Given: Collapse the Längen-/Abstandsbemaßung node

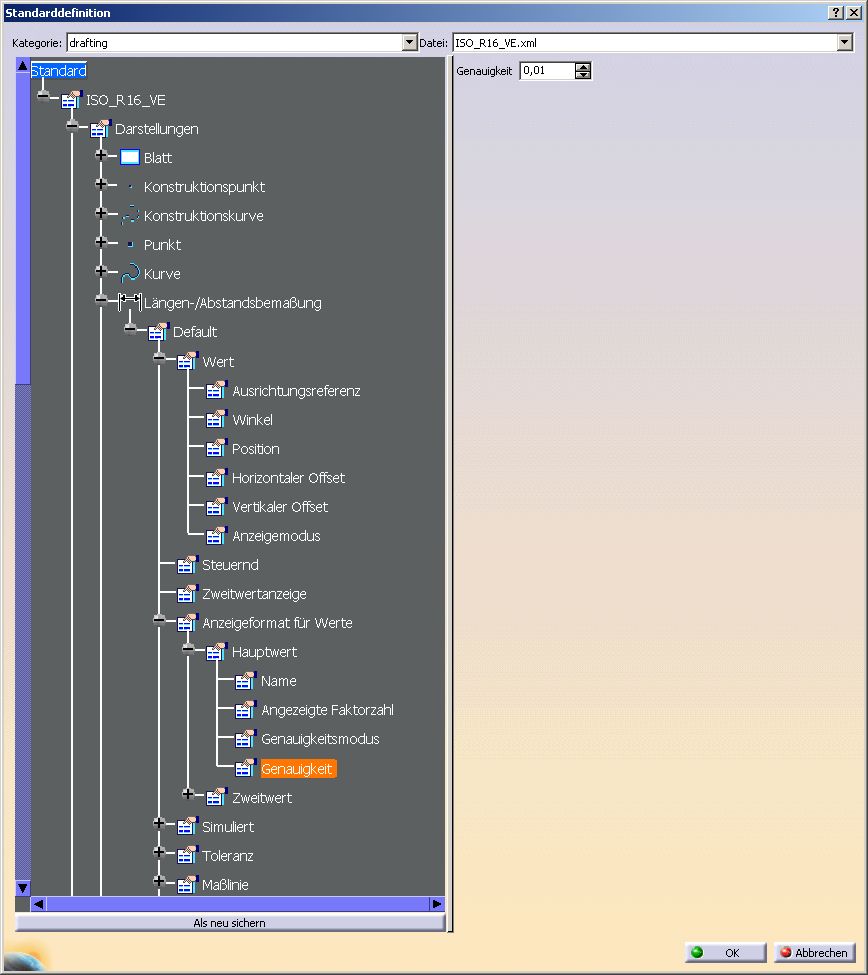Looking at the screenshot, I should [x=101, y=300].
